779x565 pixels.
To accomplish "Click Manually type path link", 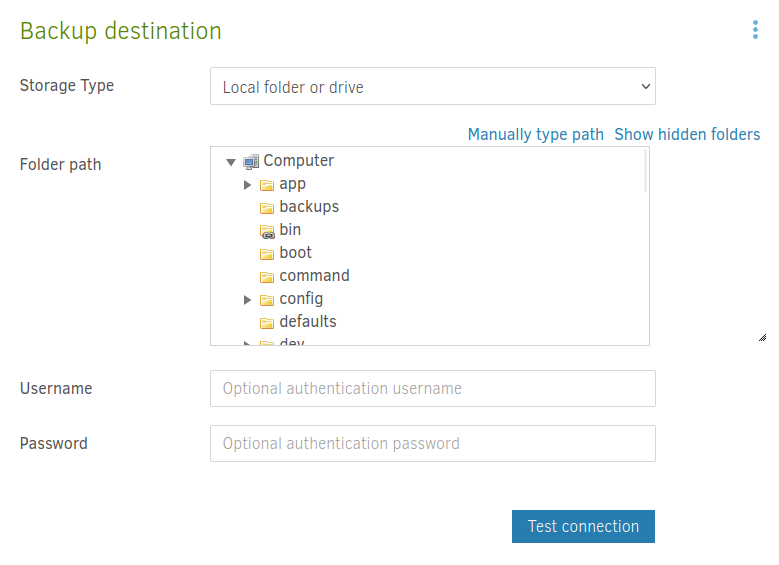I will tap(535, 134).
